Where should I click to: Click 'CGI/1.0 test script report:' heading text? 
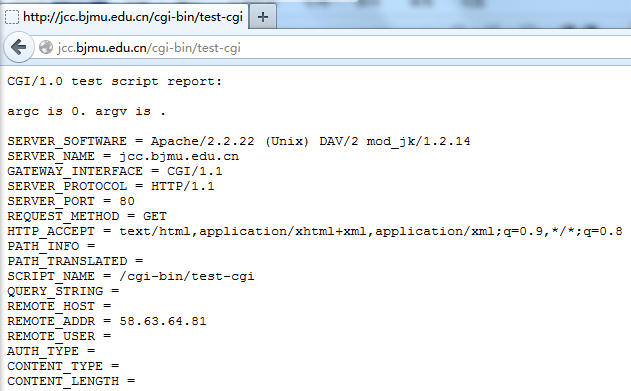(x=115, y=81)
